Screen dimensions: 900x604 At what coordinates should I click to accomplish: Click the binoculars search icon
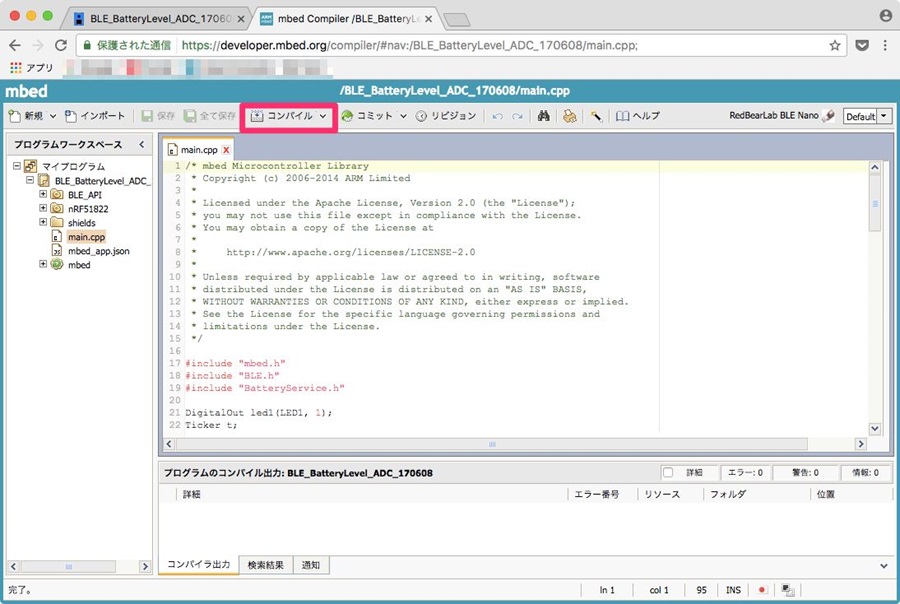point(544,116)
